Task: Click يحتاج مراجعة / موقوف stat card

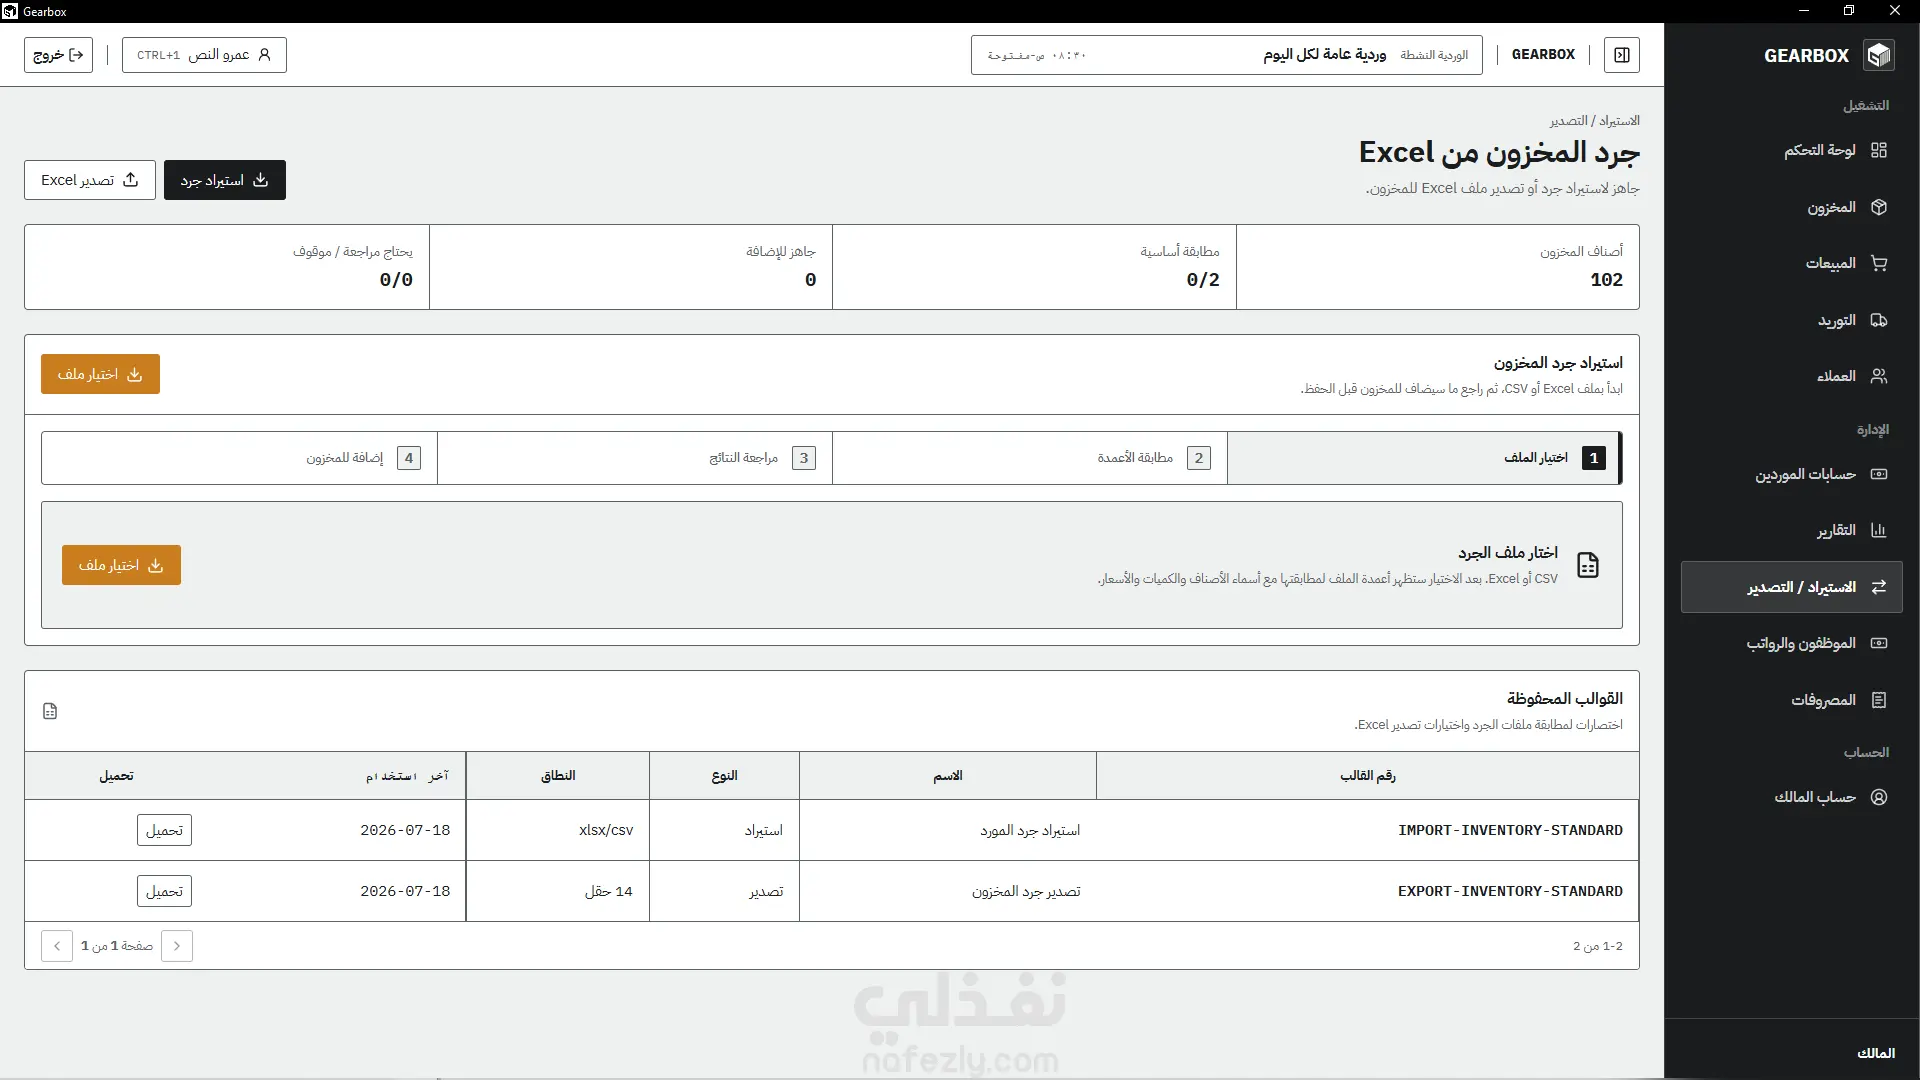Action: tap(227, 267)
